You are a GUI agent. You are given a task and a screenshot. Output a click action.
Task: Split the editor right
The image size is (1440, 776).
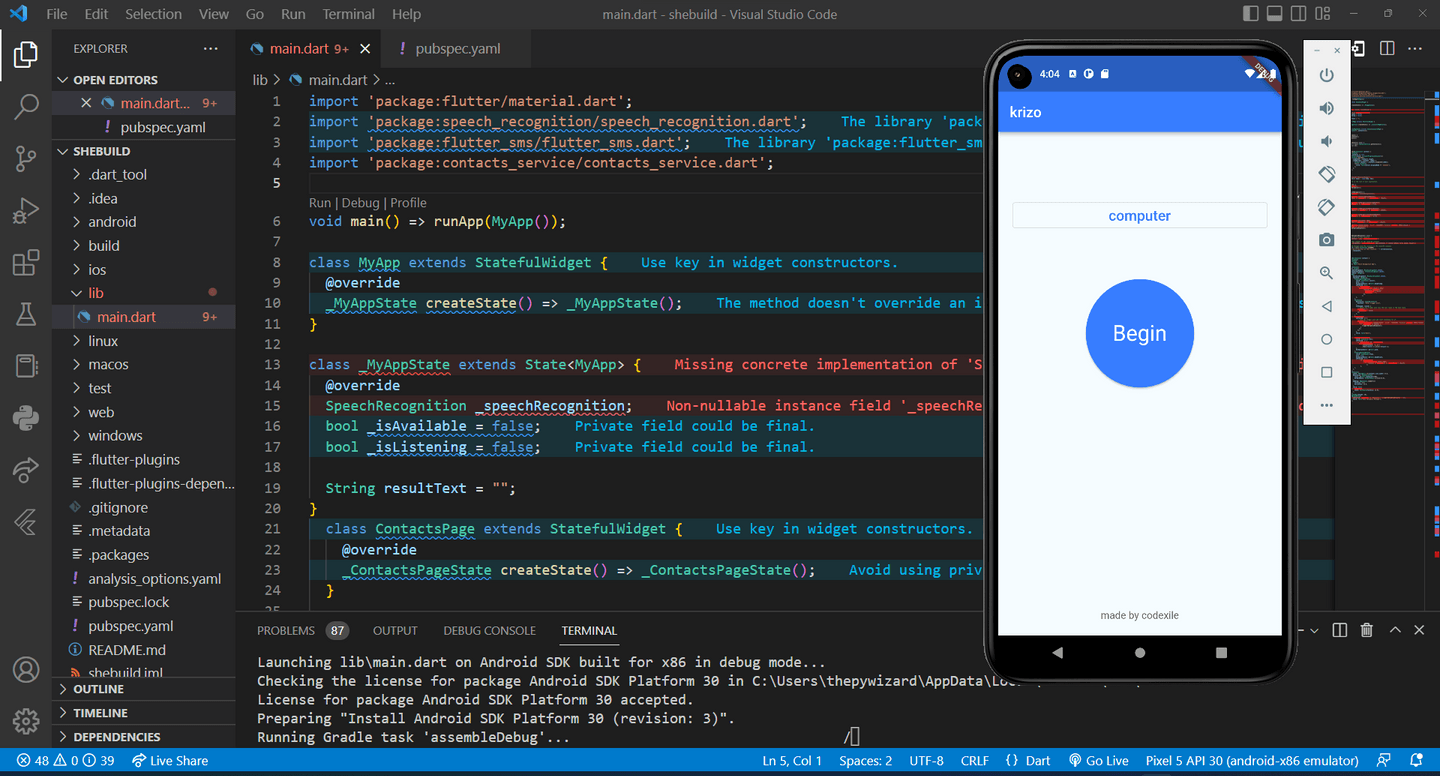[1387, 48]
